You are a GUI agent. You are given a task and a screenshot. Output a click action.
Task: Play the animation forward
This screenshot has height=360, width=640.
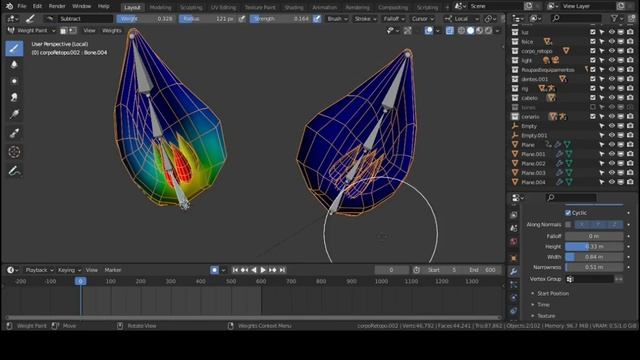(x=263, y=270)
